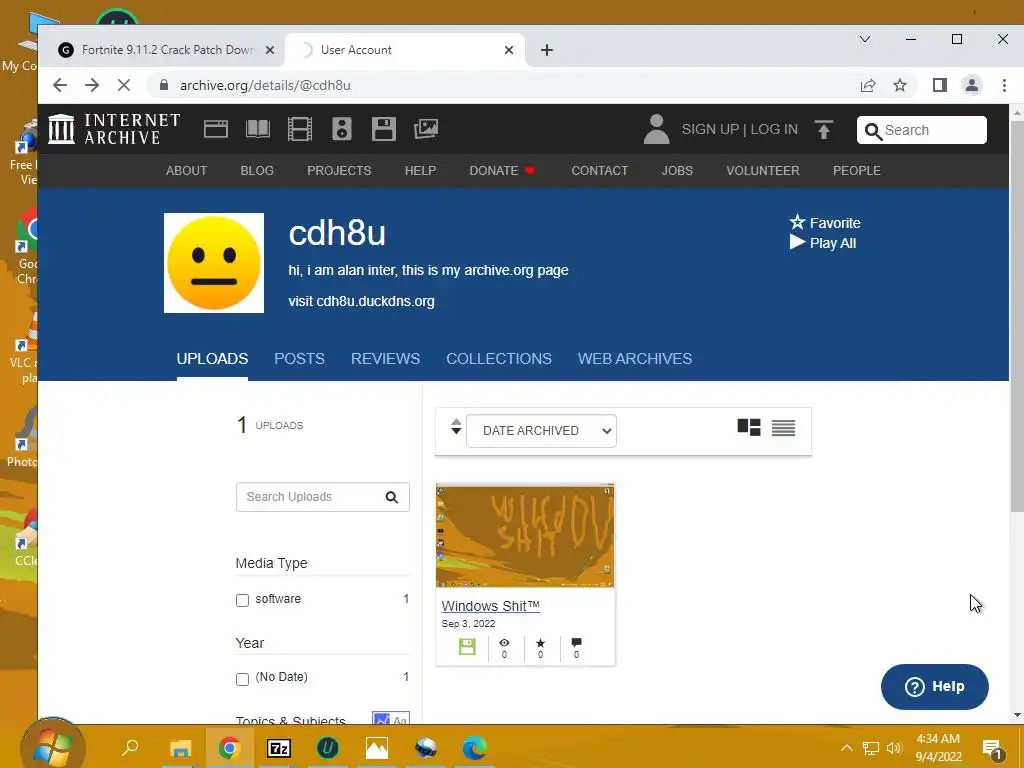Switch to the Fortnite Crack Patch browser tab

pos(163,50)
